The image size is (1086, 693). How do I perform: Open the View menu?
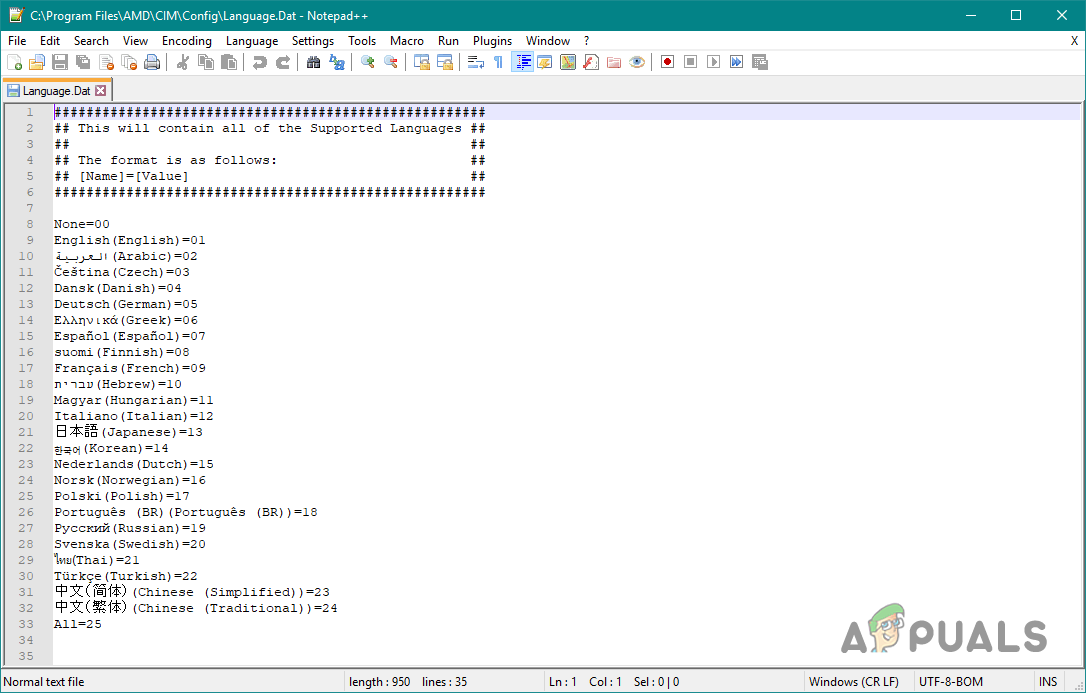tap(136, 41)
